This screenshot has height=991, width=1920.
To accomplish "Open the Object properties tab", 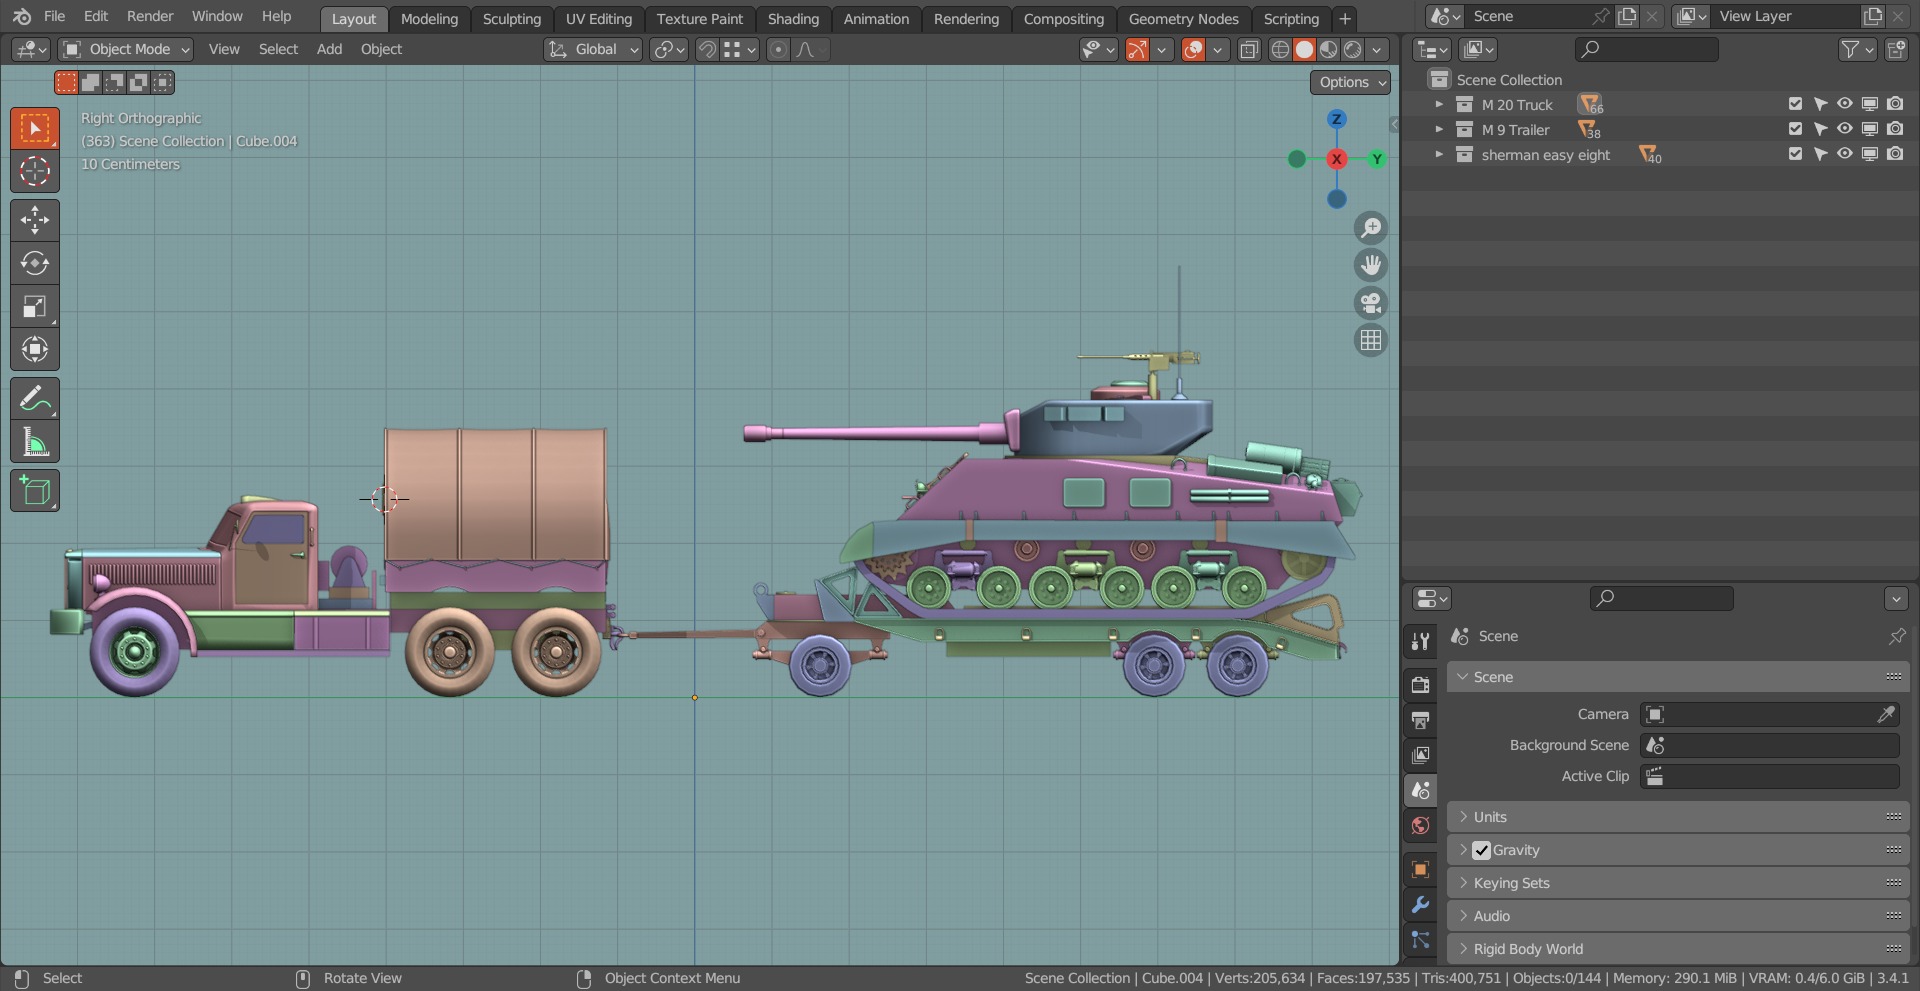I will [x=1420, y=869].
